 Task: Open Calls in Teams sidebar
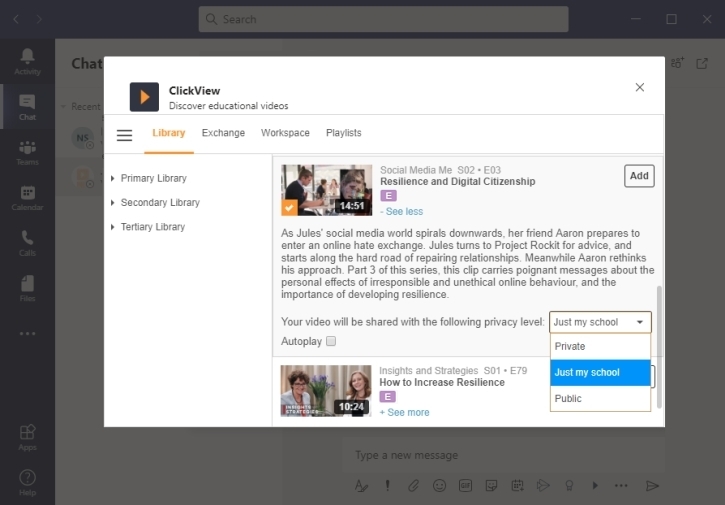pos(27,243)
